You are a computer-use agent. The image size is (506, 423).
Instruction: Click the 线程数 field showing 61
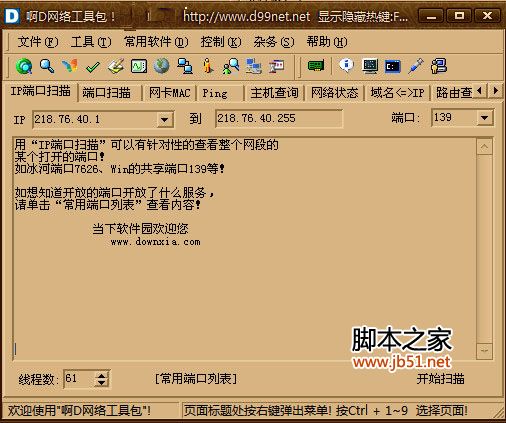(x=79, y=379)
